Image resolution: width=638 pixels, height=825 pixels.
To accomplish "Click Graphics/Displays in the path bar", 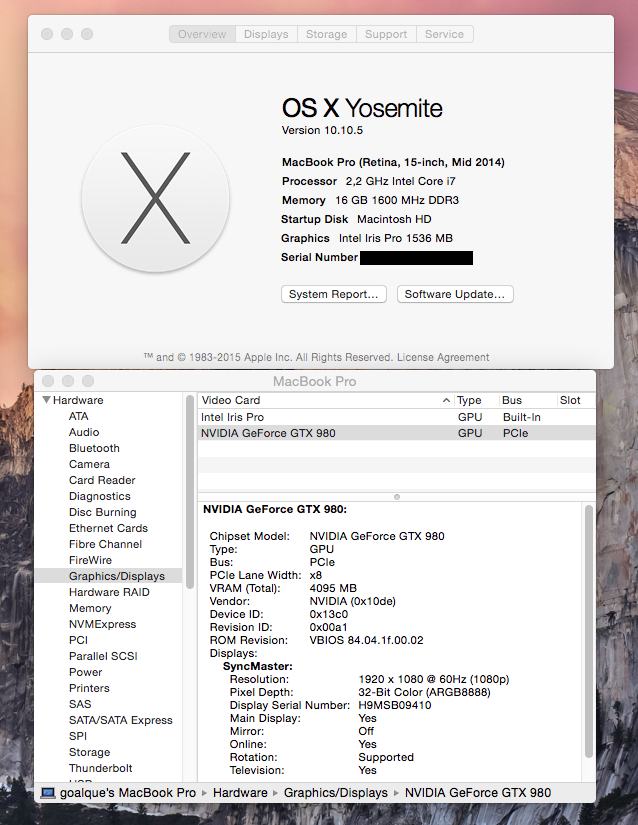I will [336, 793].
